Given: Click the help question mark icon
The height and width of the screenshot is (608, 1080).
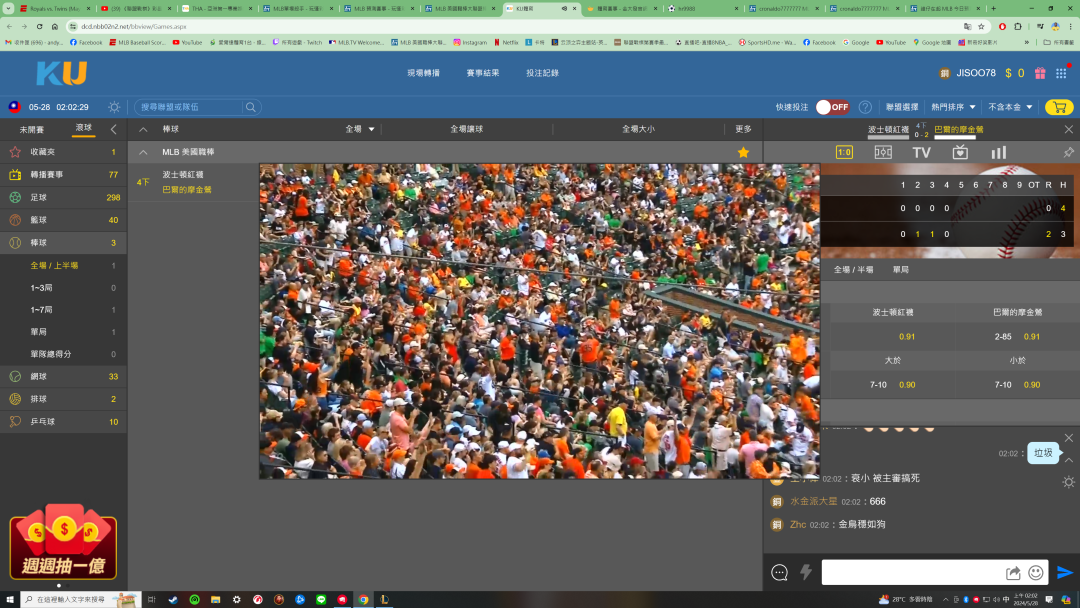Looking at the screenshot, I should coord(865,107).
